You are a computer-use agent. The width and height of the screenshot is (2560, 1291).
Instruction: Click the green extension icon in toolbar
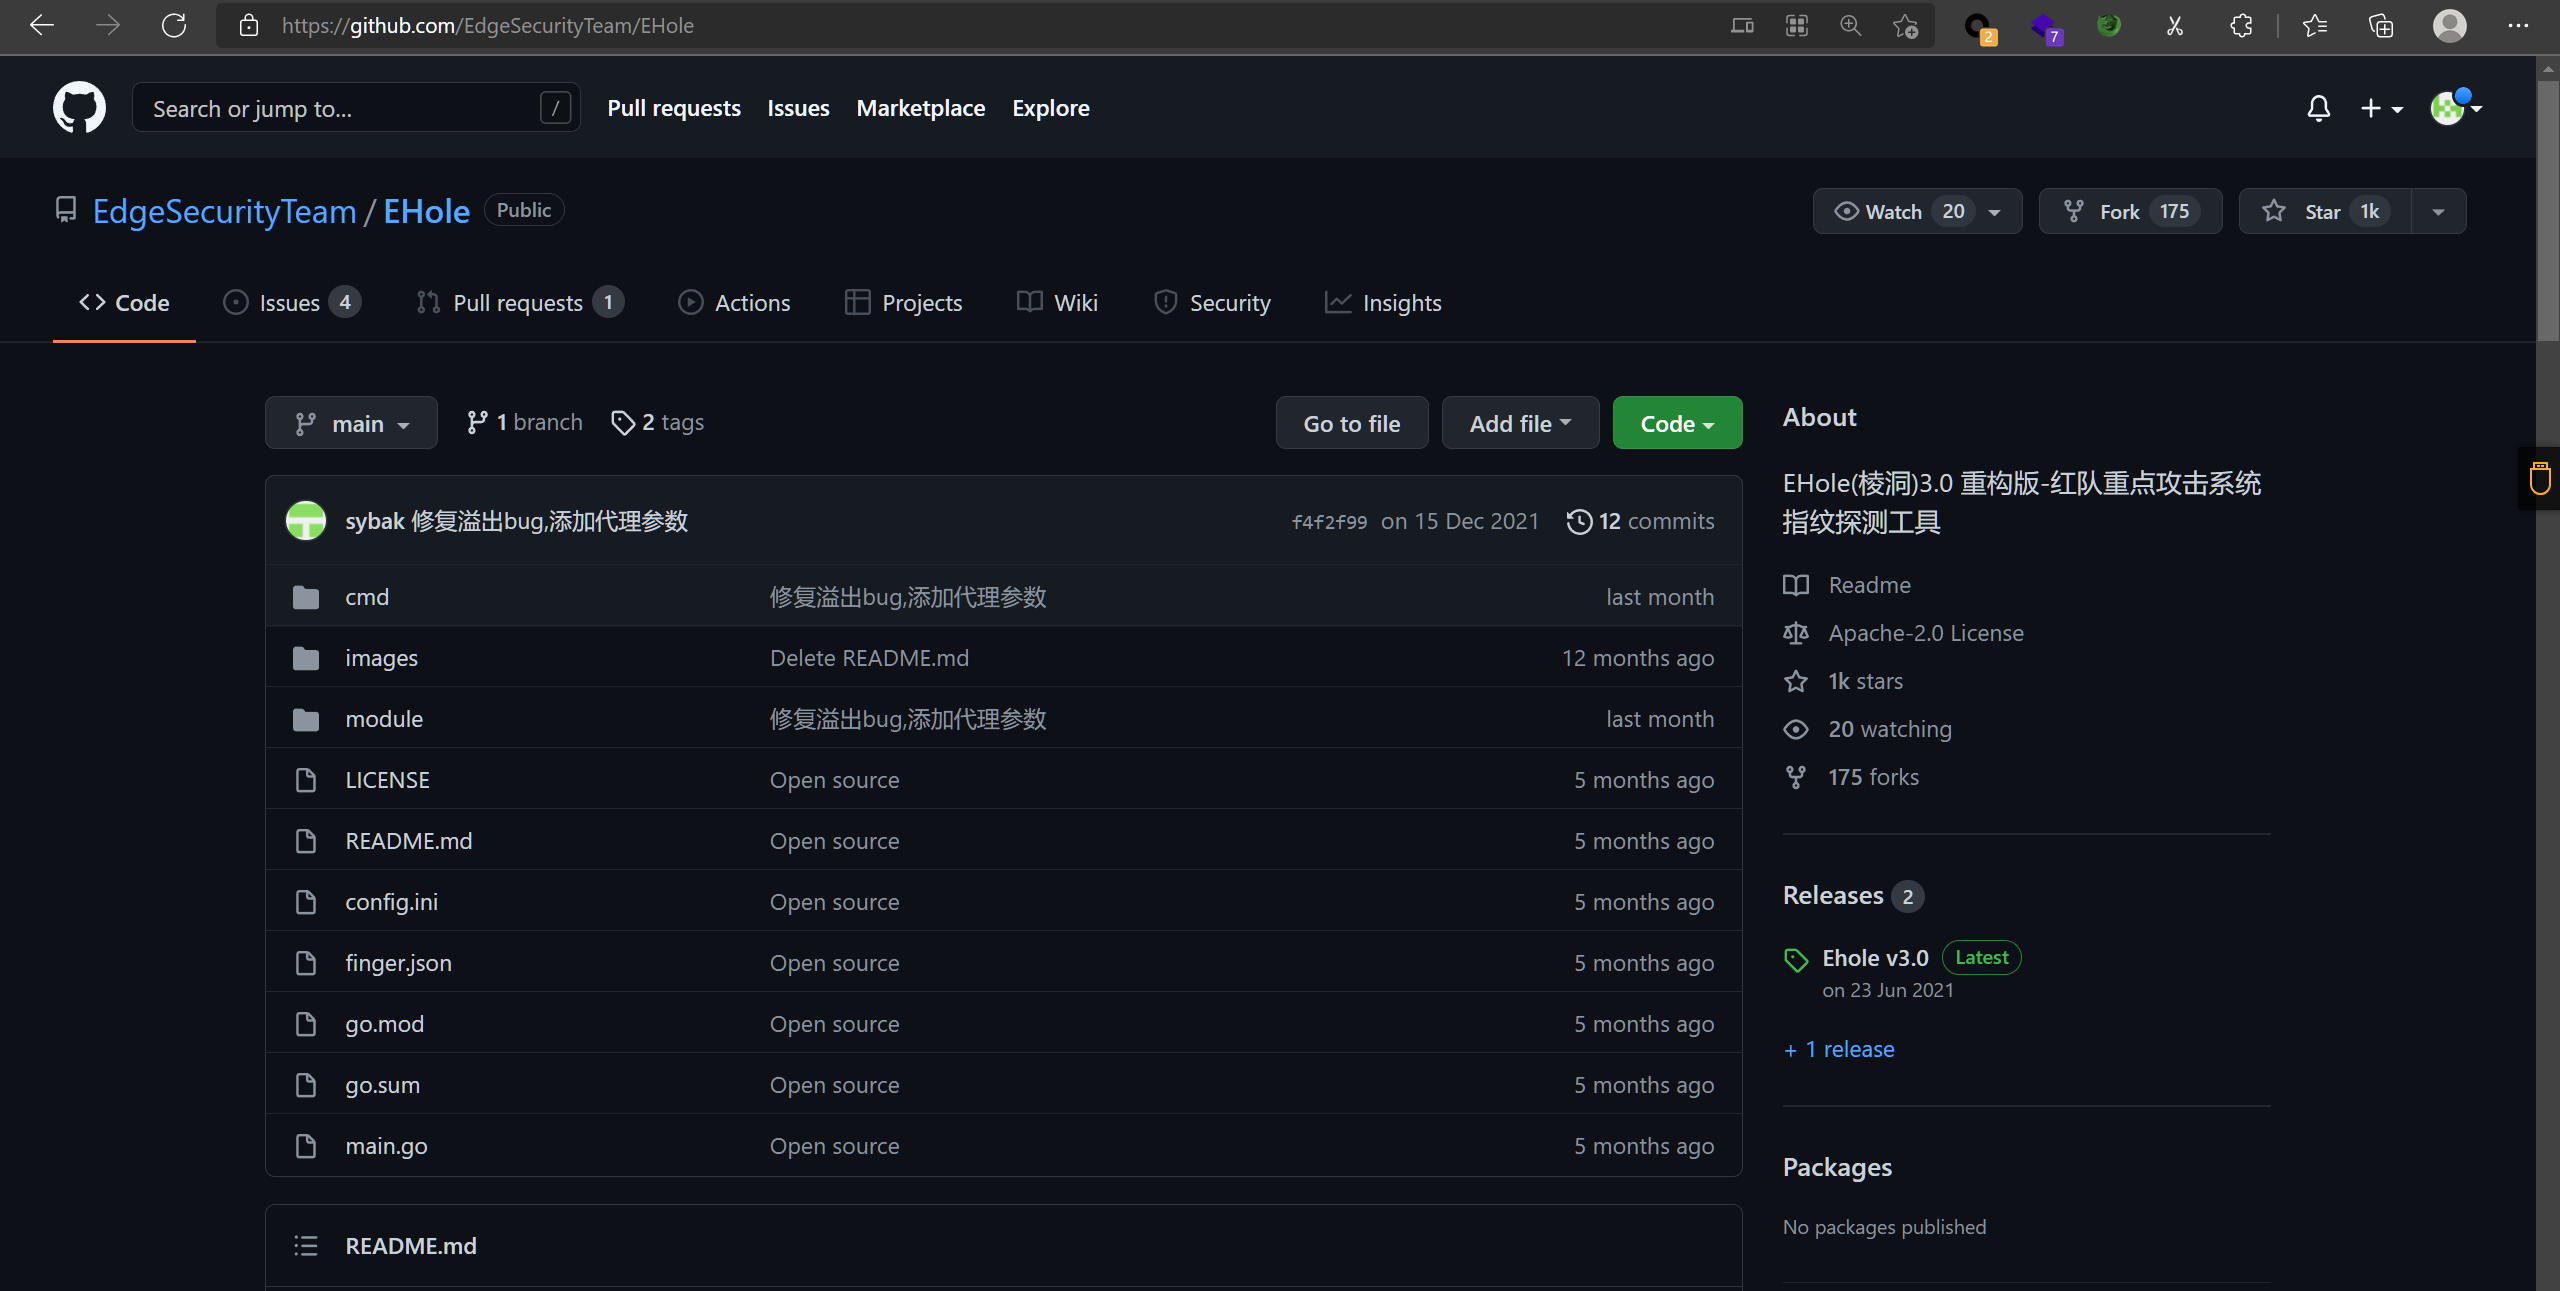pyautogui.click(x=2109, y=26)
